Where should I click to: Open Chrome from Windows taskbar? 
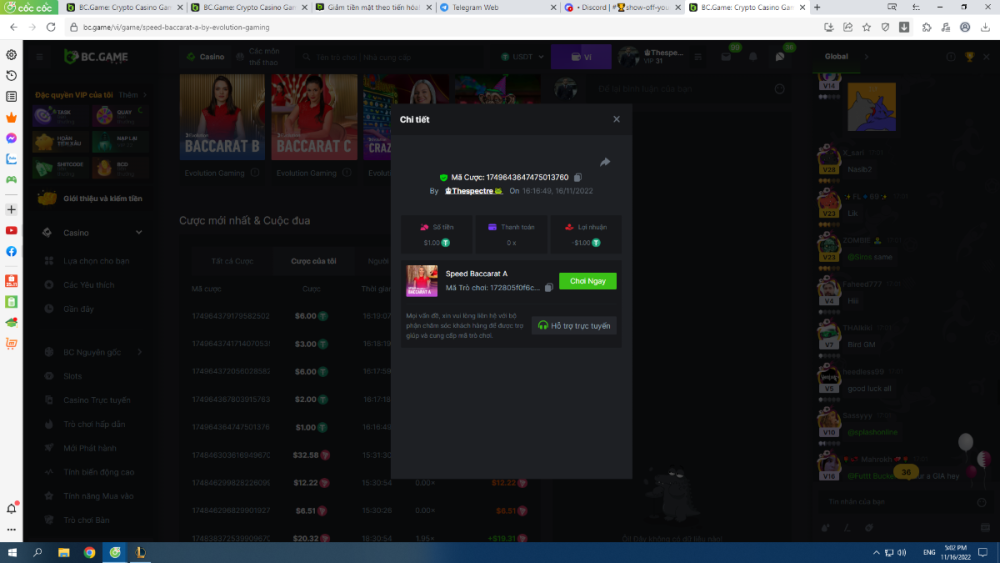point(89,552)
